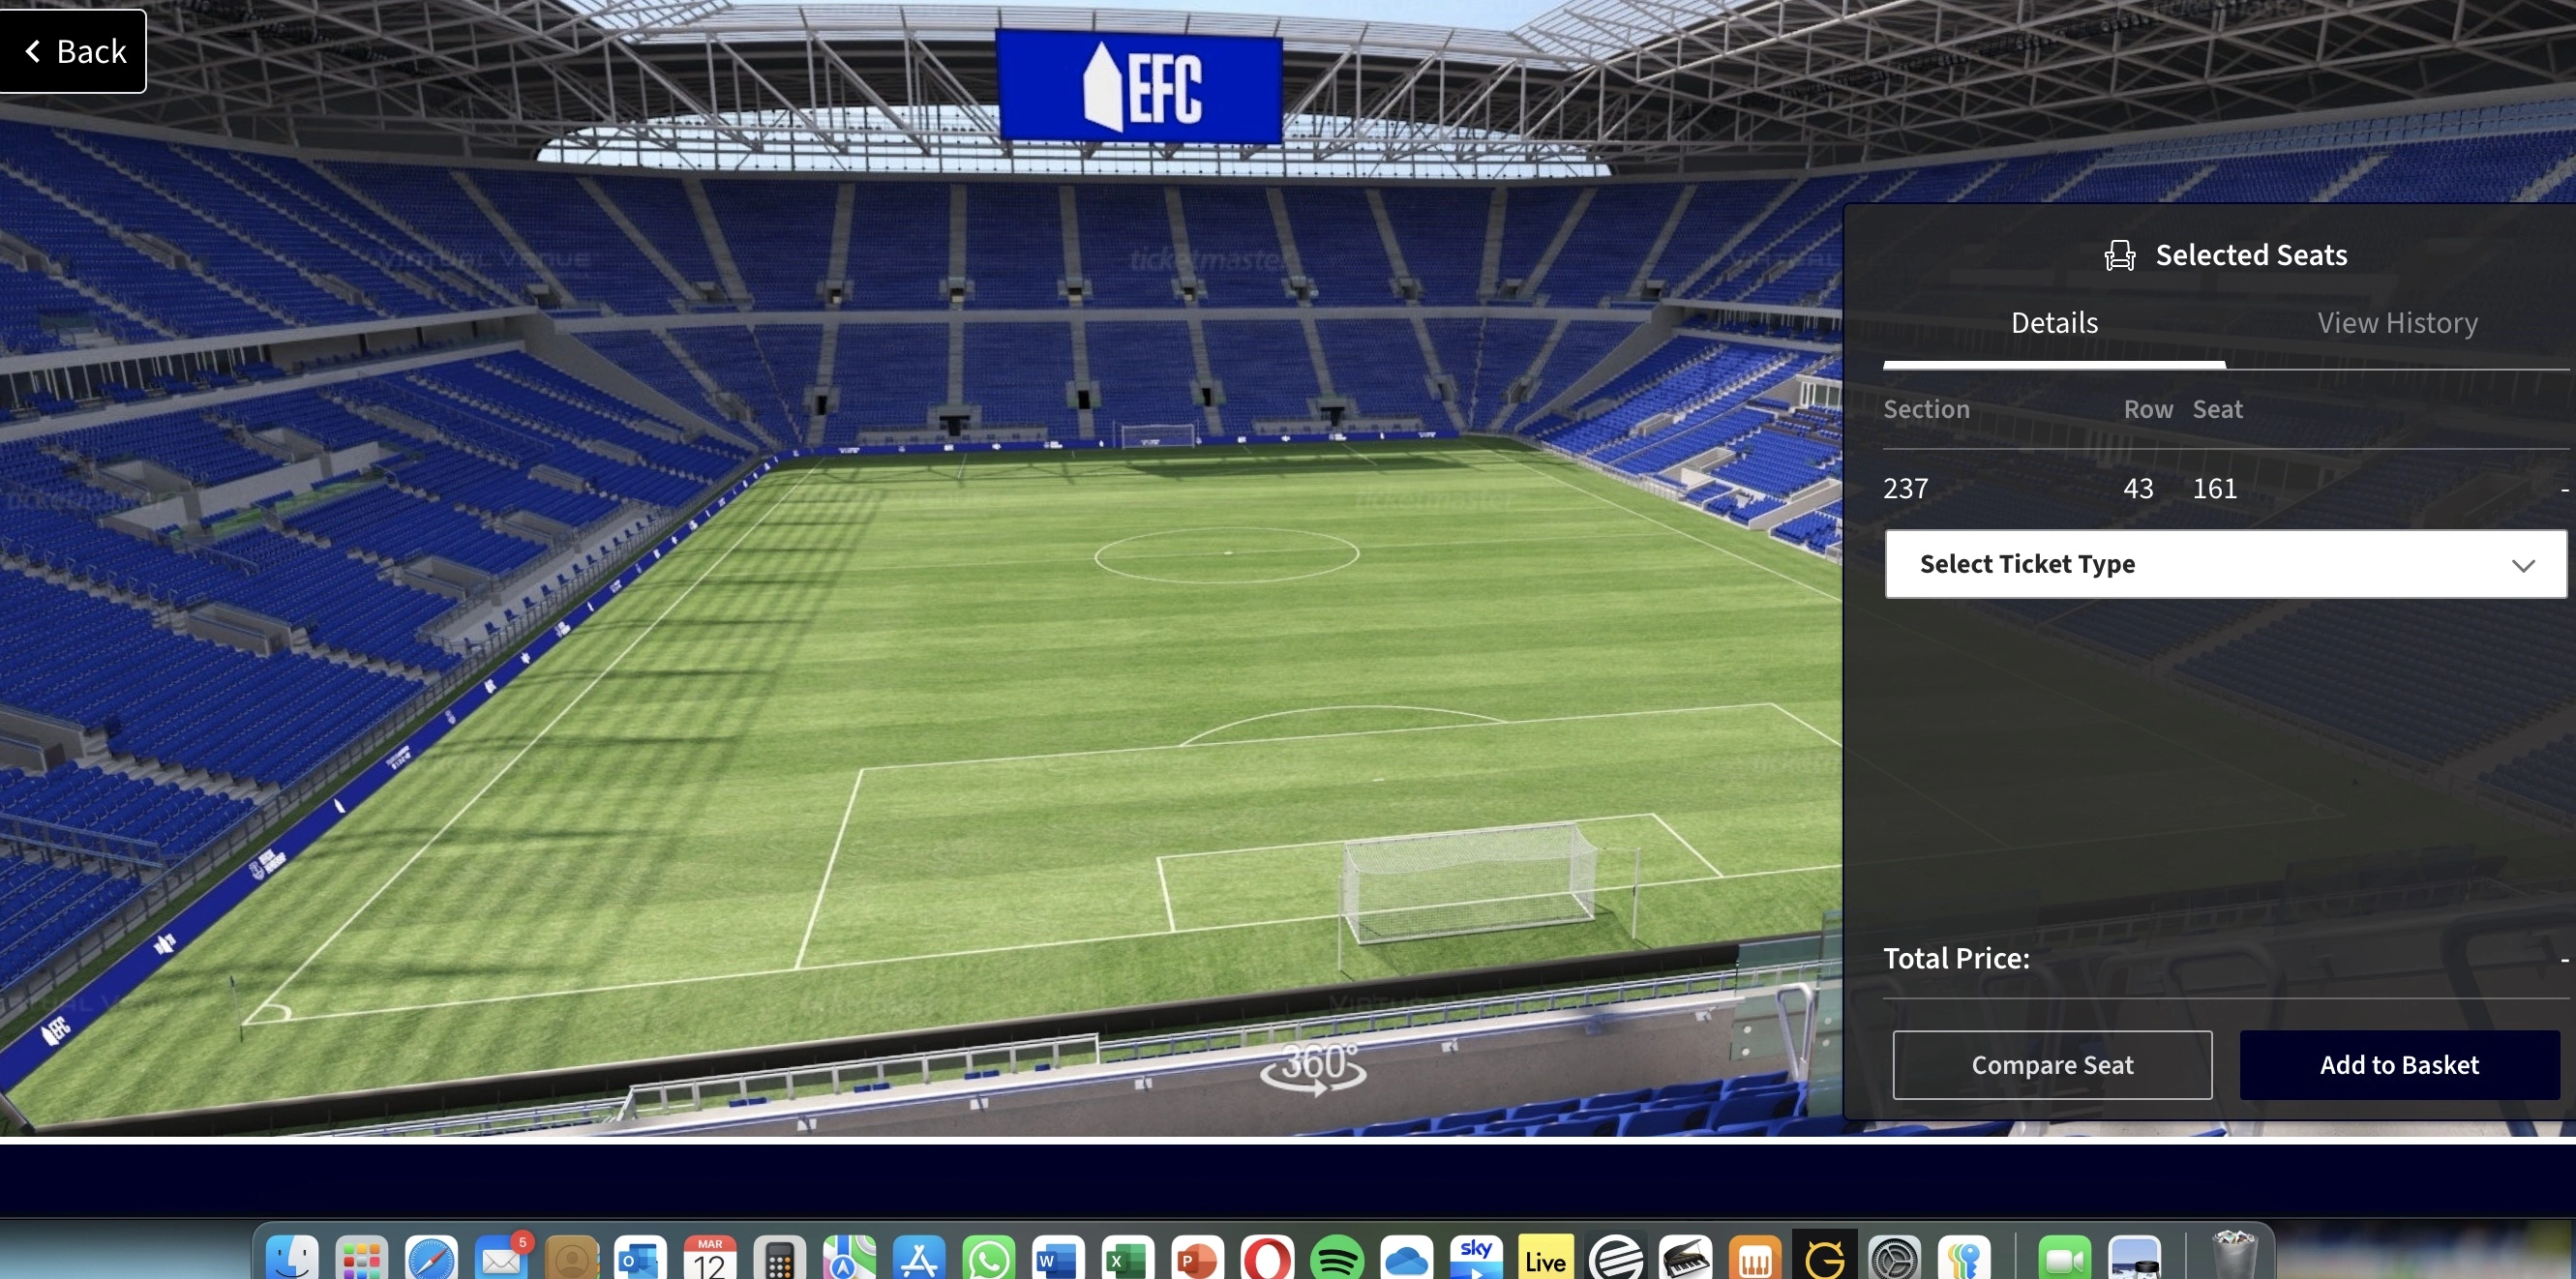Click the EFC scoreboard in stadium view
Viewport: 2576px width, 1279px height.
pos(1140,86)
